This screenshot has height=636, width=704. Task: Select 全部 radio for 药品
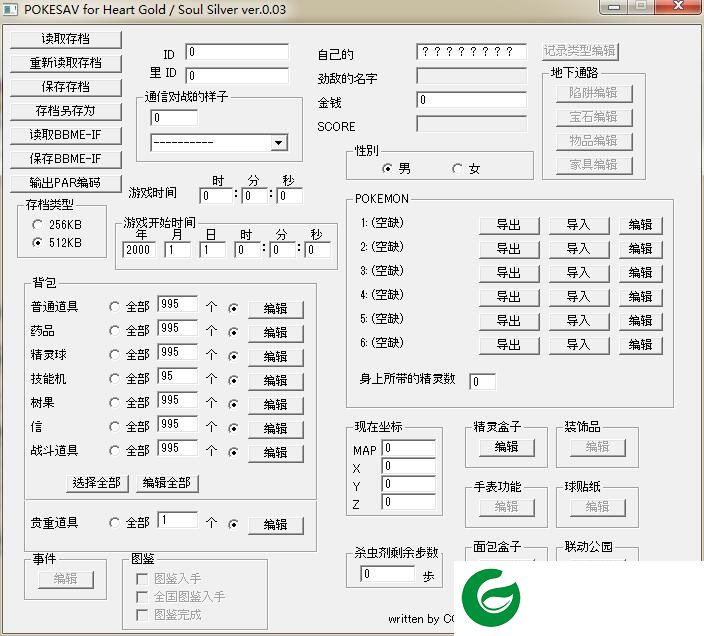tap(114, 331)
